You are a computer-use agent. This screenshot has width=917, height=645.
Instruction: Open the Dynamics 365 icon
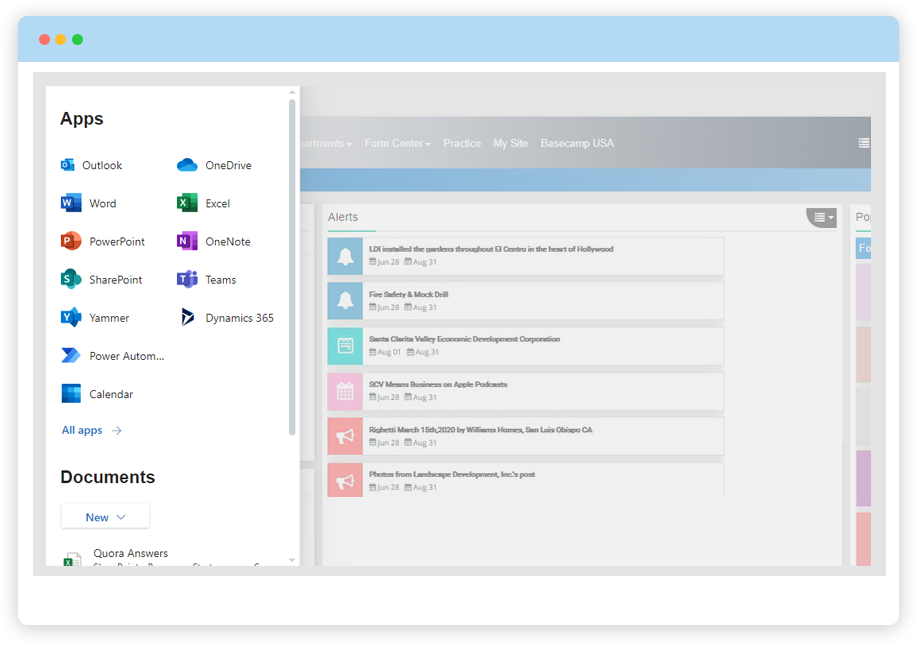pos(187,318)
